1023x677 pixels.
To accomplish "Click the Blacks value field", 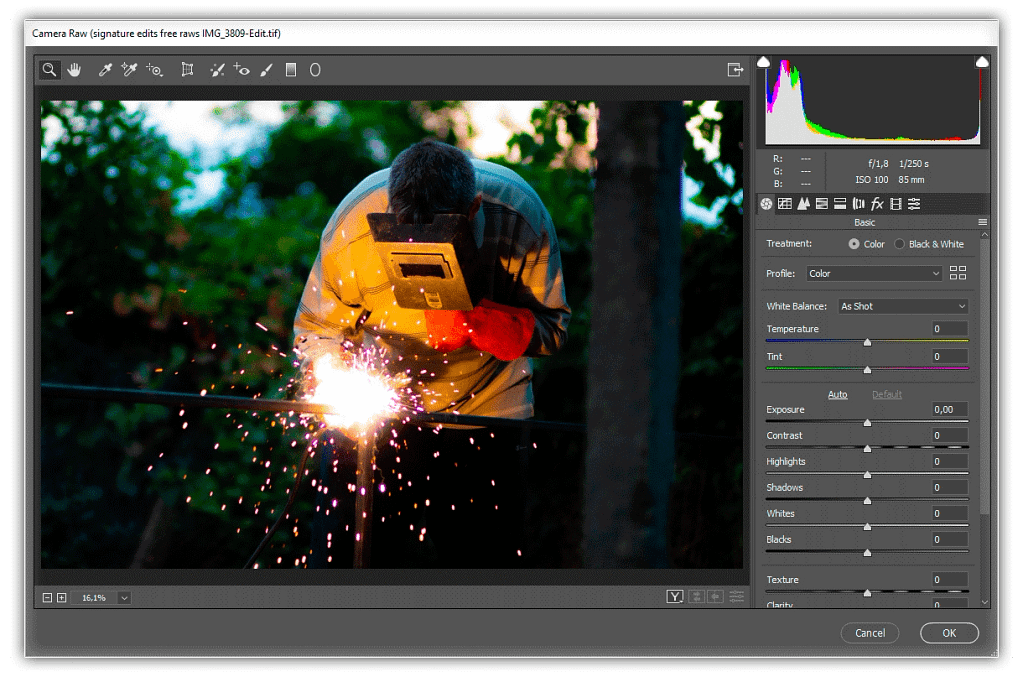I will (x=949, y=539).
